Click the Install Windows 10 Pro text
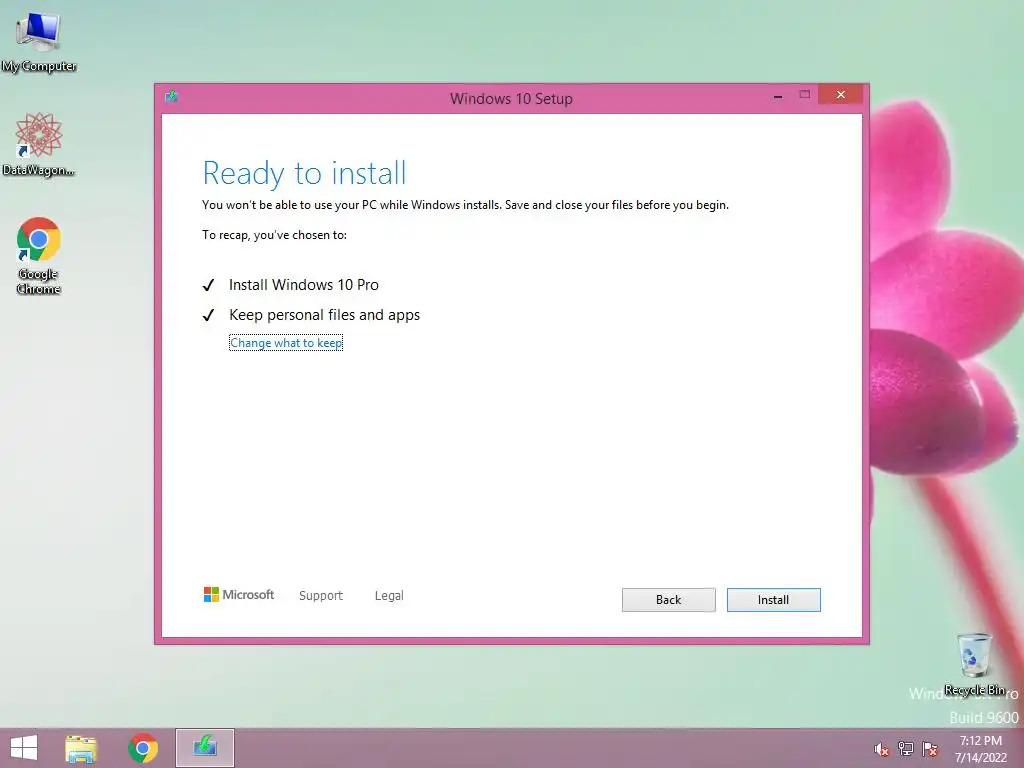This screenshot has width=1024, height=768. click(304, 285)
